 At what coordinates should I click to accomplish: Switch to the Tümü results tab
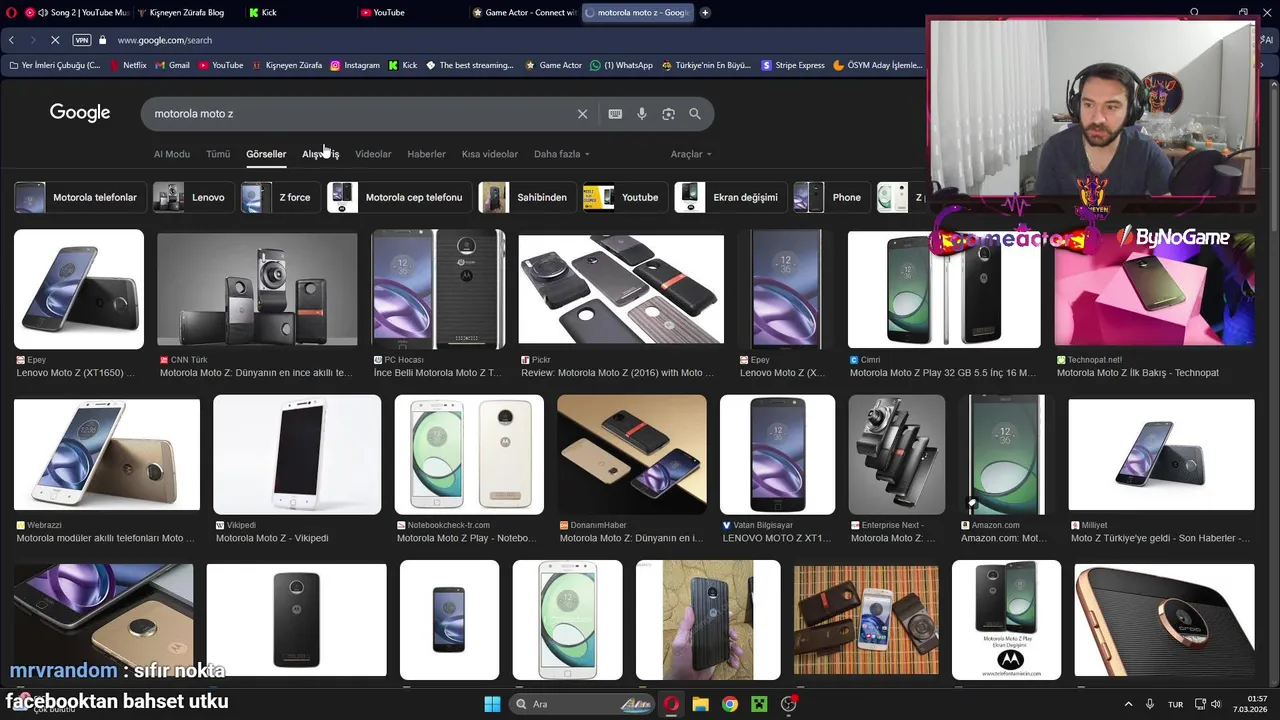coord(217,154)
